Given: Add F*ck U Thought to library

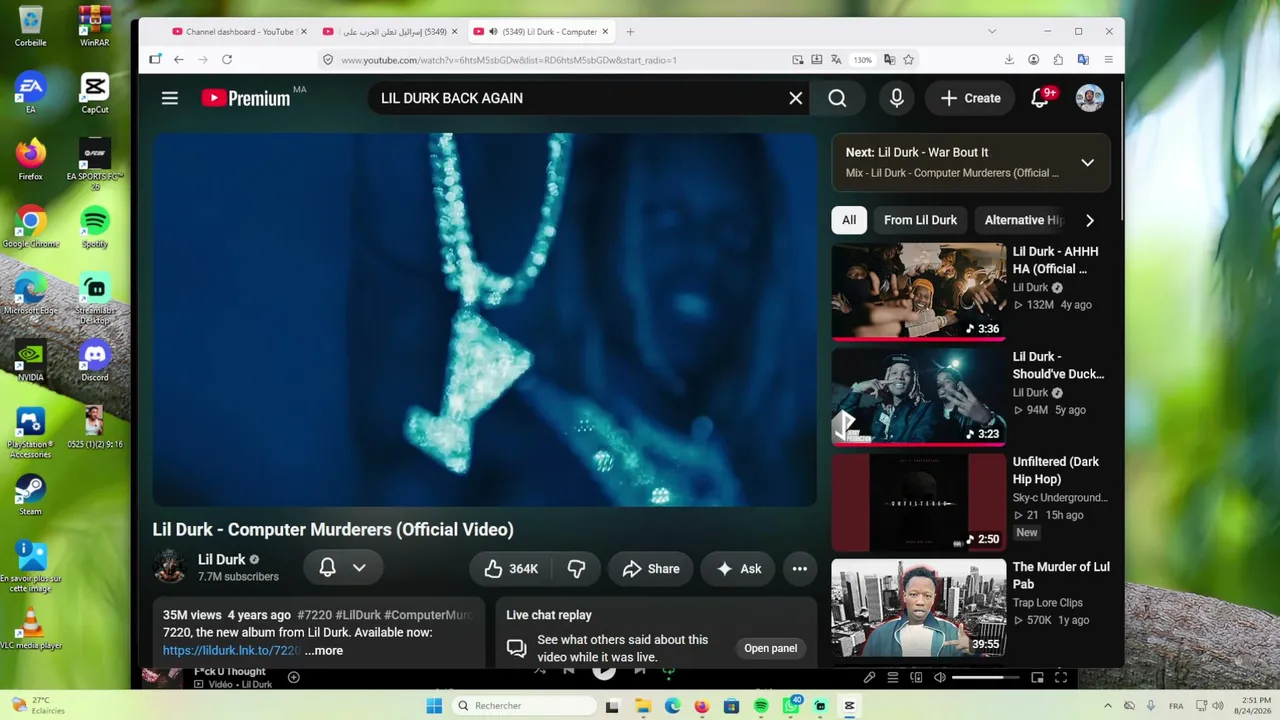Looking at the screenshot, I should 293,677.
